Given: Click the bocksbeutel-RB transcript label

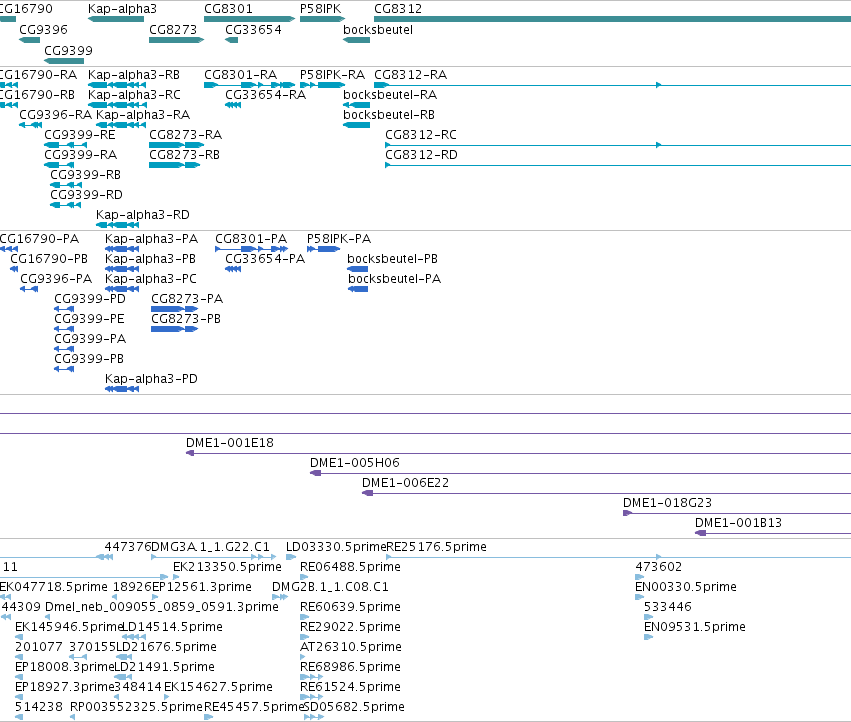Looking at the screenshot, I should click(x=389, y=115).
